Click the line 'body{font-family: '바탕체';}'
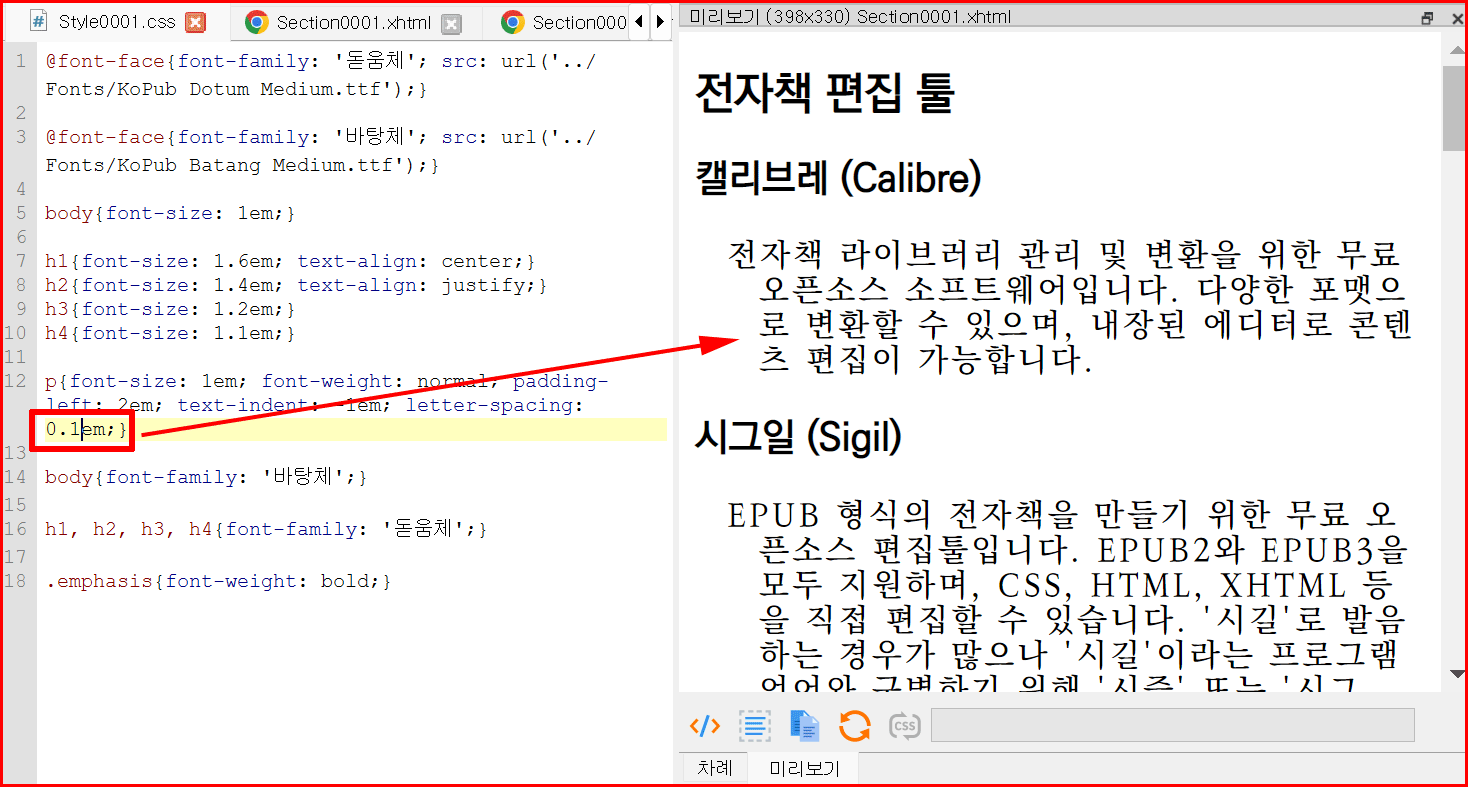The width and height of the screenshot is (1468, 787). pos(206,477)
